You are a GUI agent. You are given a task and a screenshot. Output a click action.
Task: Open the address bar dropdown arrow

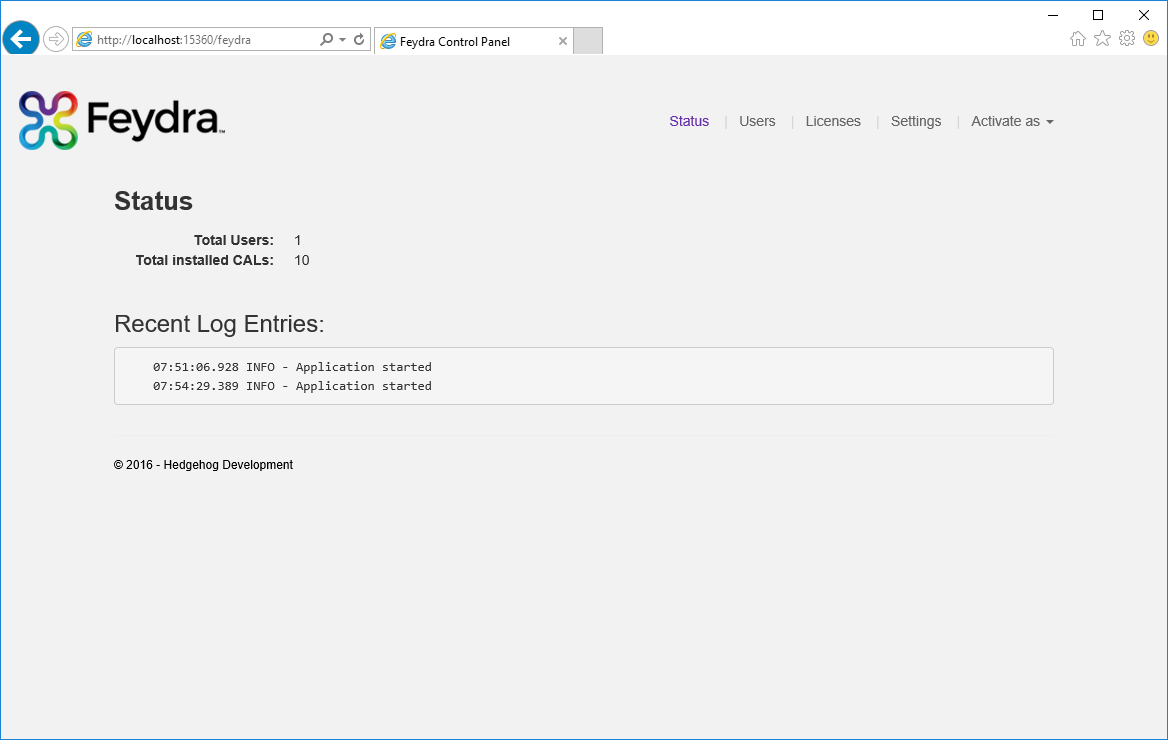coord(343,39)
